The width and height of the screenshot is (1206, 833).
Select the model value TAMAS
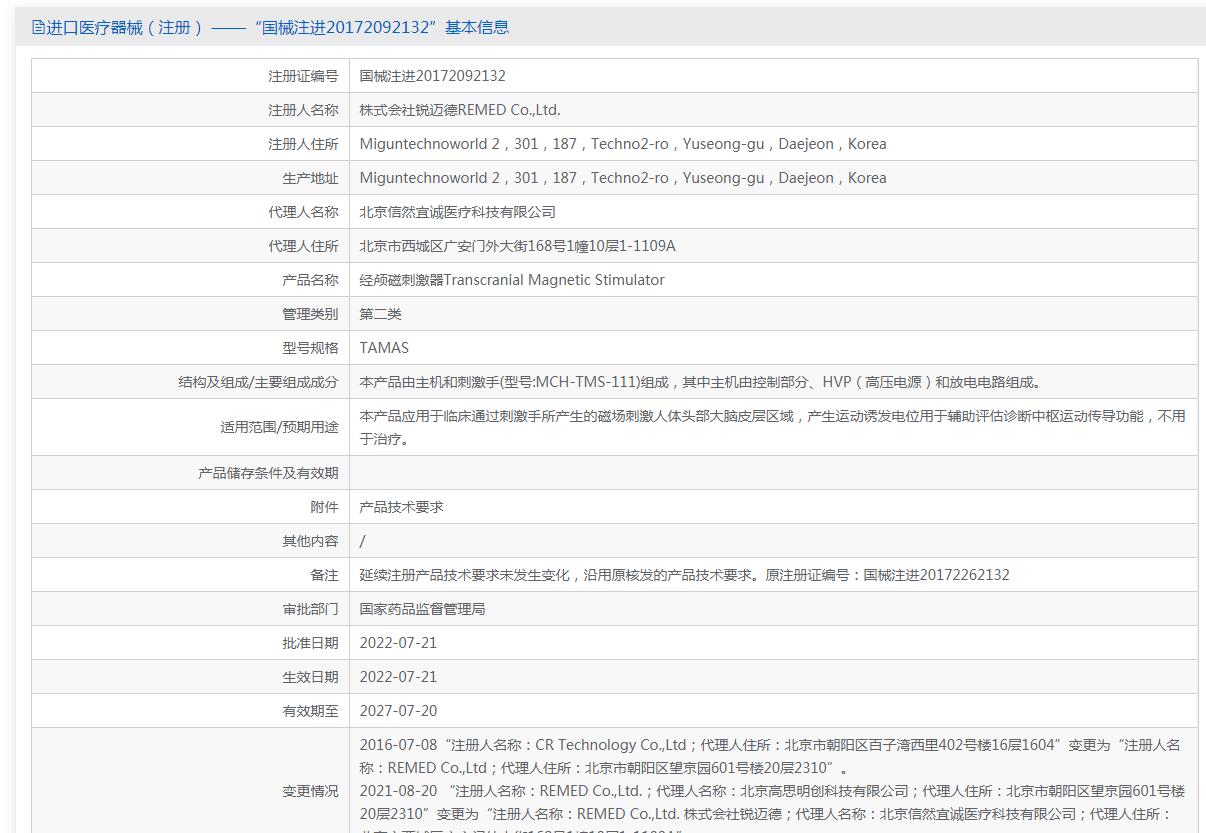384,348
